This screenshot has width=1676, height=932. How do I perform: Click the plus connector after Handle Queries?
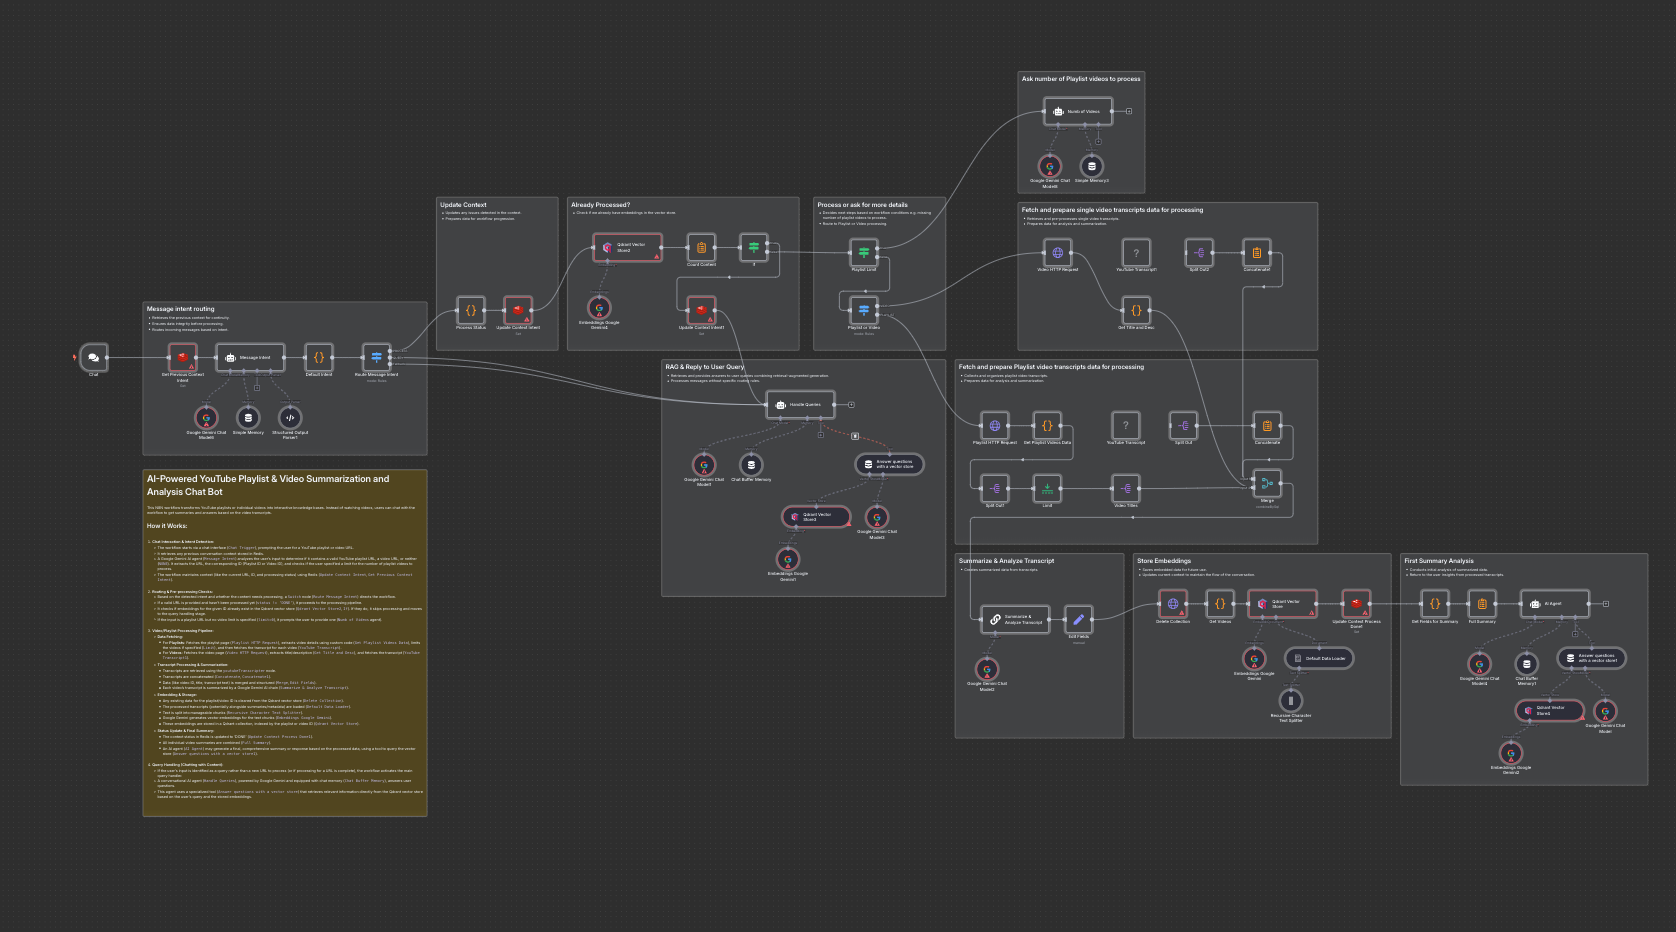pyautogui.click(x=852, y=404)
